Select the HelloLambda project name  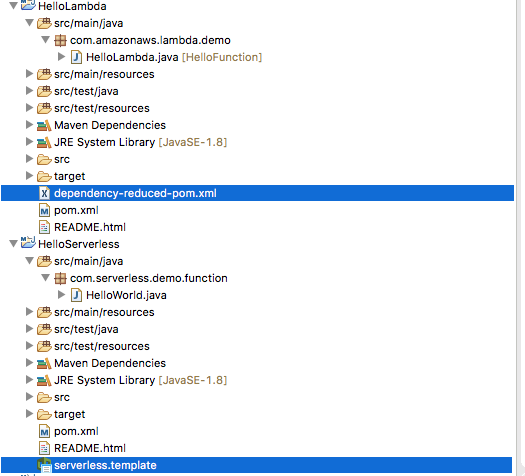pyautogui.click(x=72, y=6)
